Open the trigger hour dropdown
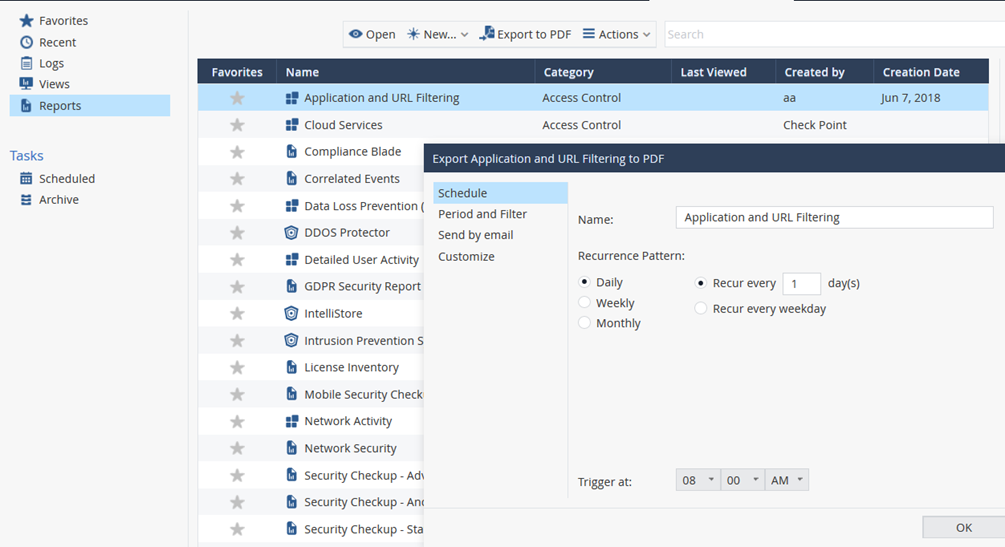1005x547 pixels. pos(697,481)
